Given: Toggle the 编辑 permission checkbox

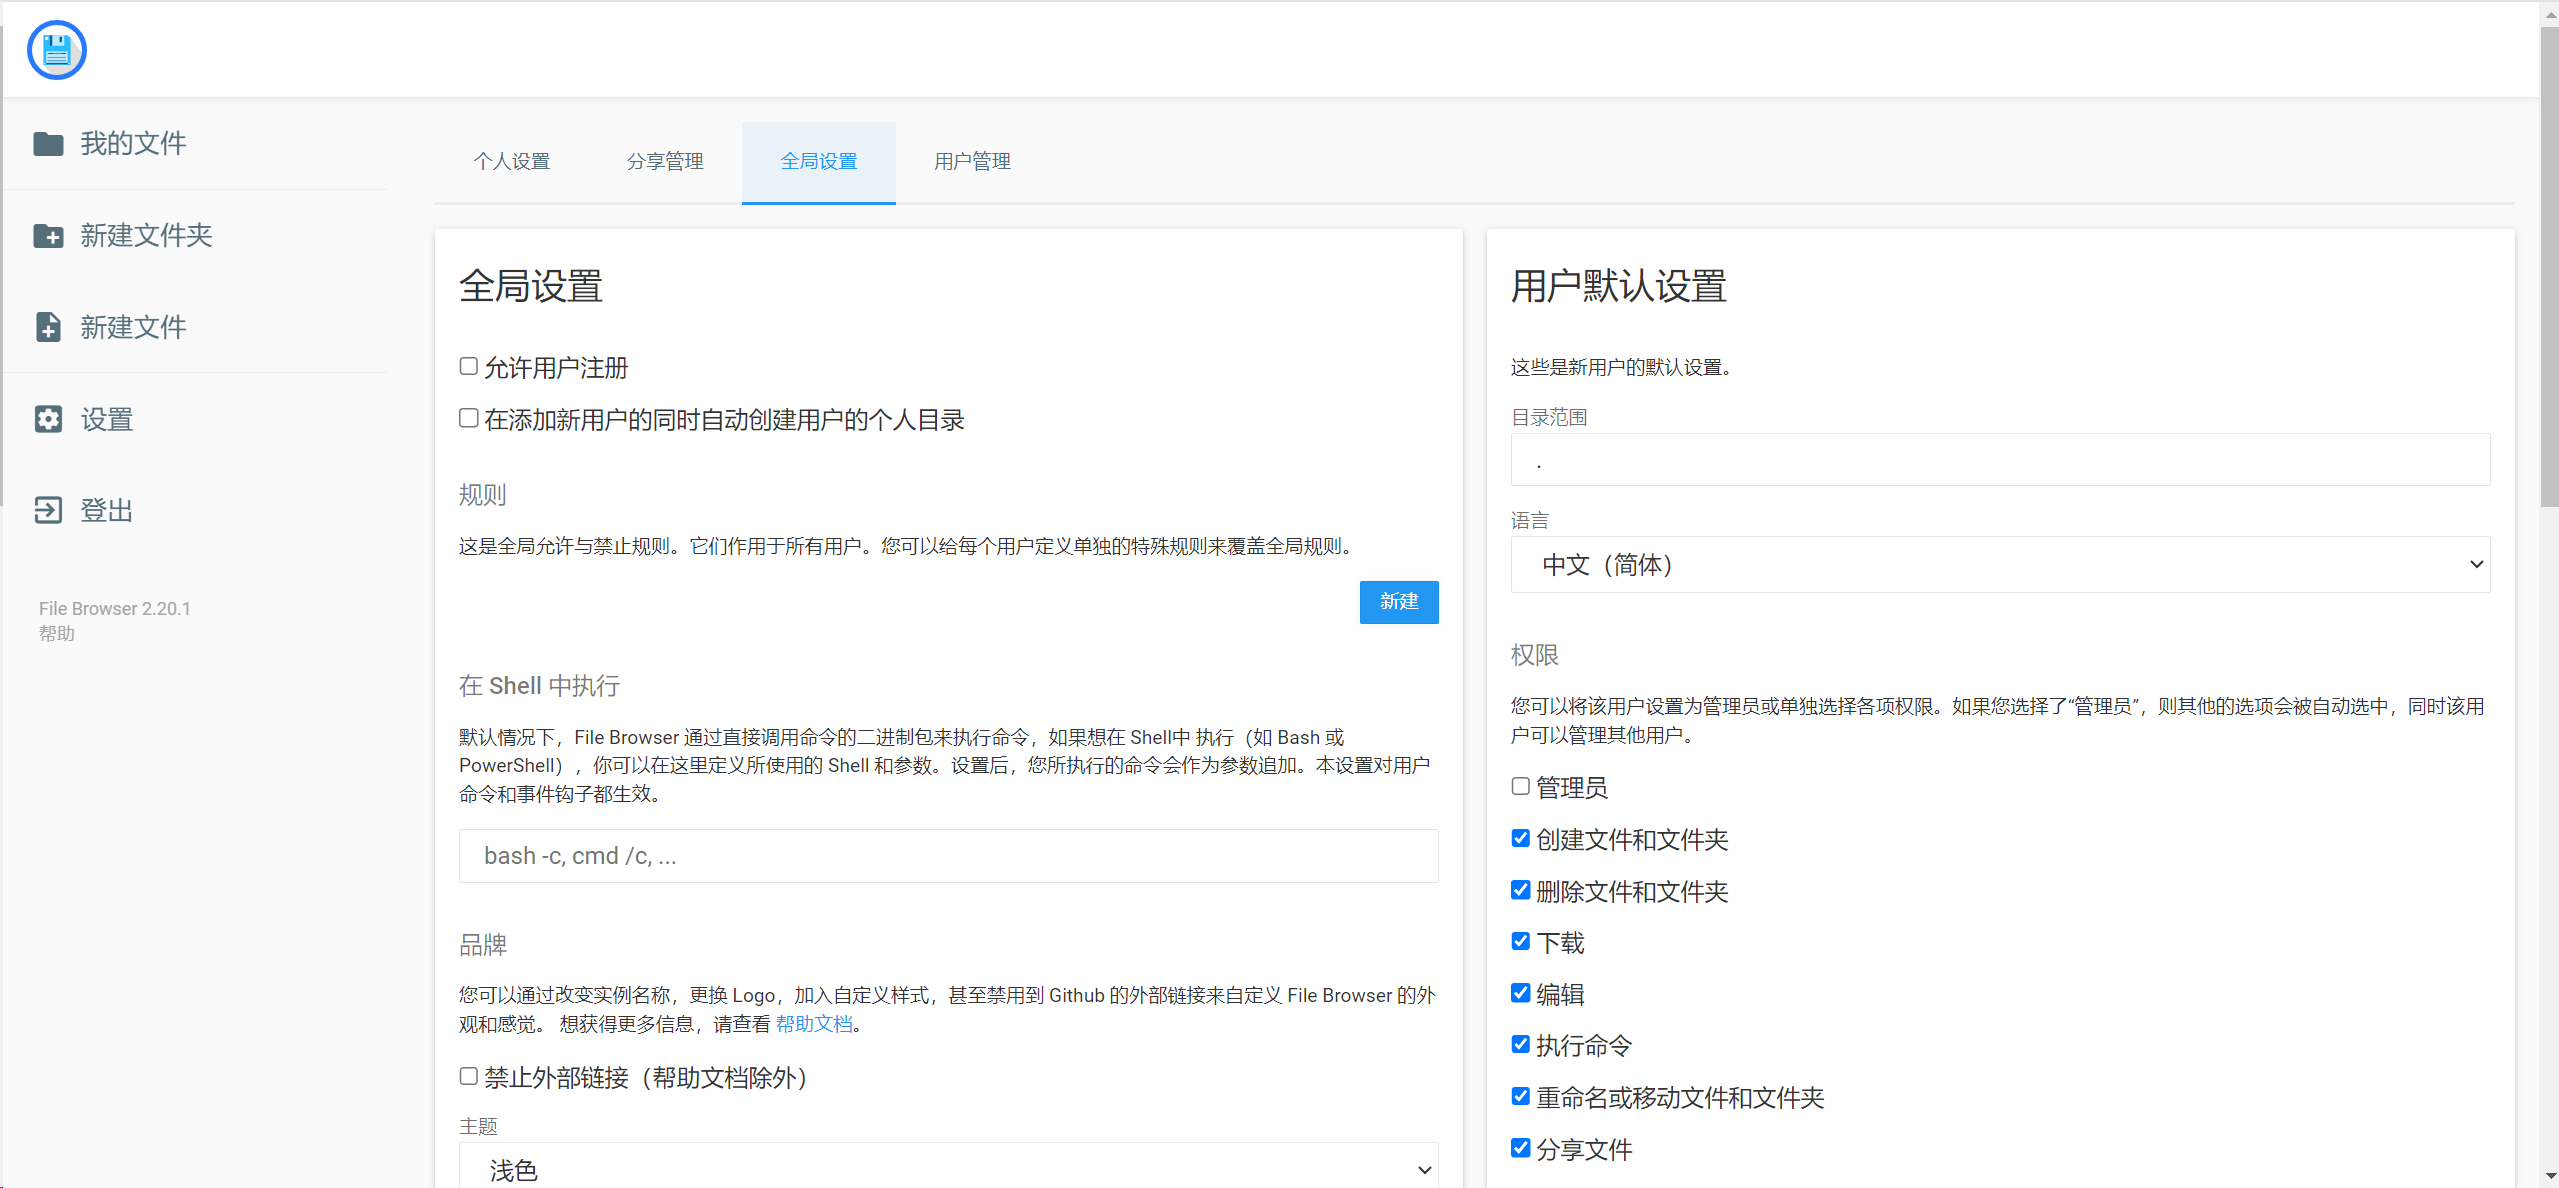Looking at the screenshot, I should pyautogui.click(x=1520, y=993).
